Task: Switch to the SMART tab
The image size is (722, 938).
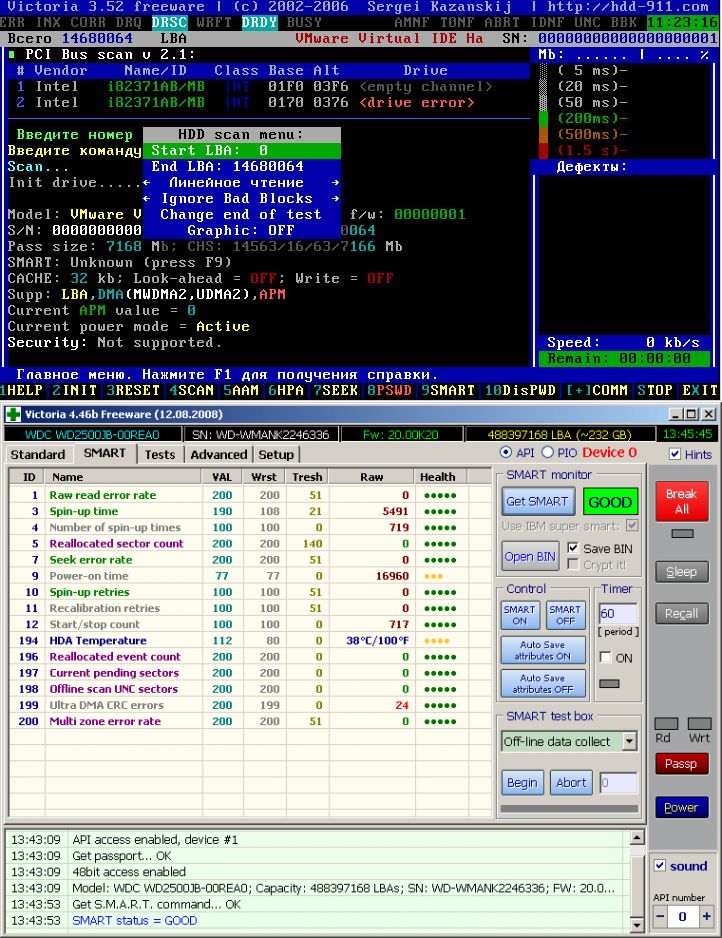Action: [105, 453]
